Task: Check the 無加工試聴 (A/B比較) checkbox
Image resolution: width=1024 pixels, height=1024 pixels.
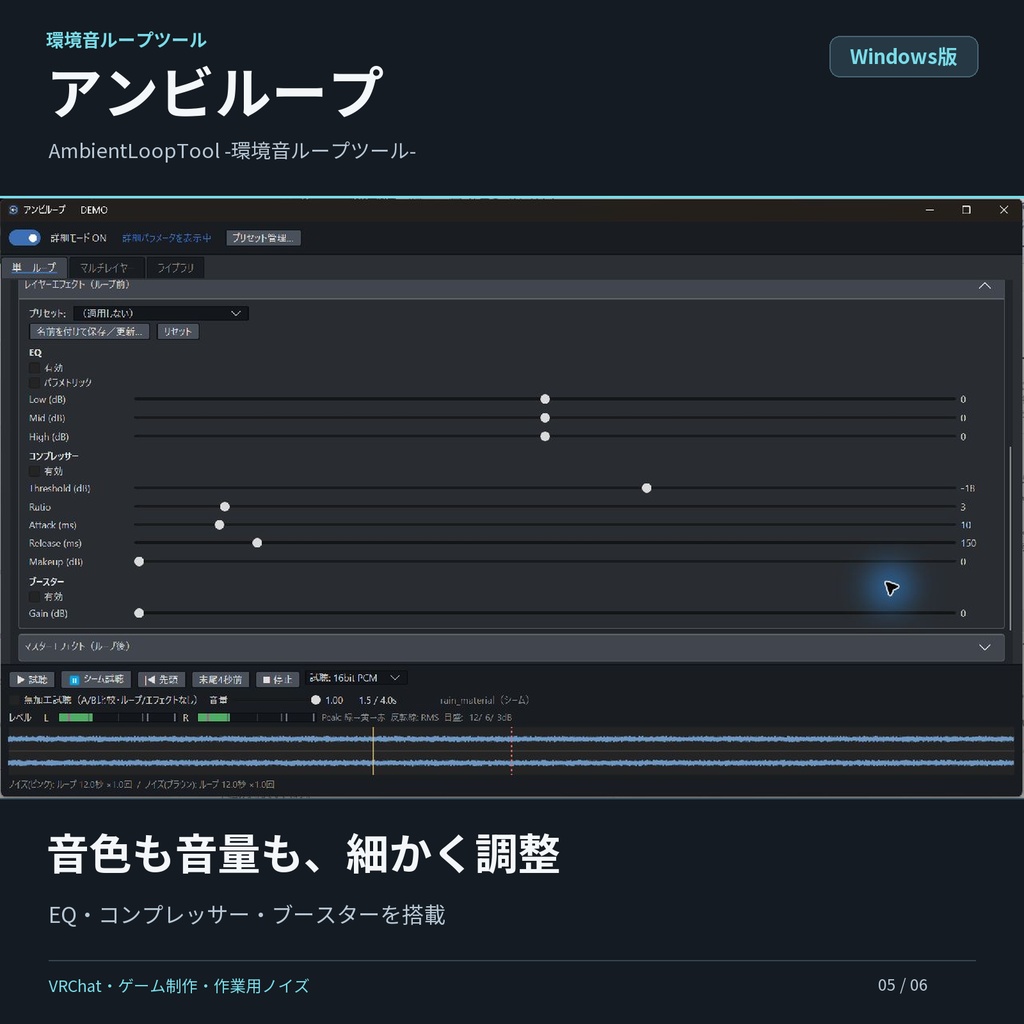Action: pos(14,700)
